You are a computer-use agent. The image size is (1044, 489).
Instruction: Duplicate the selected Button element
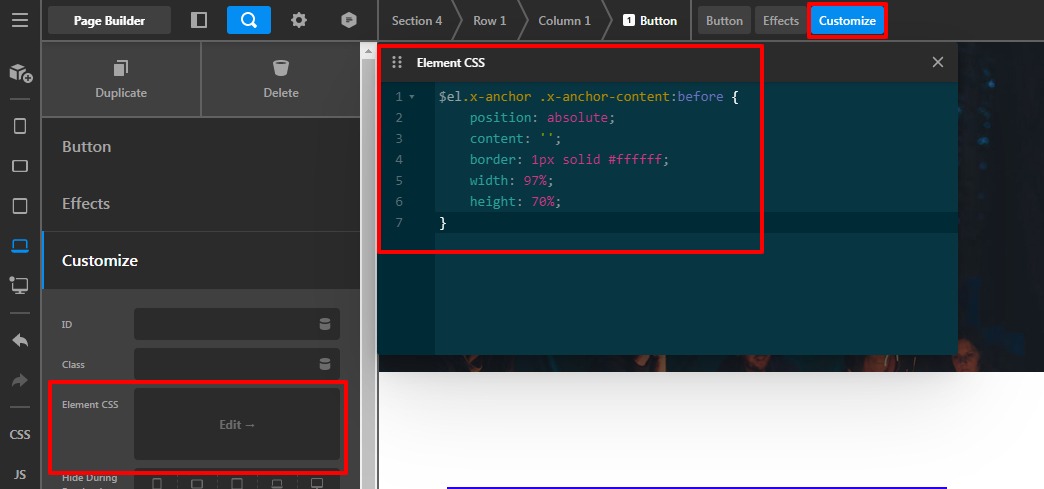121,80
